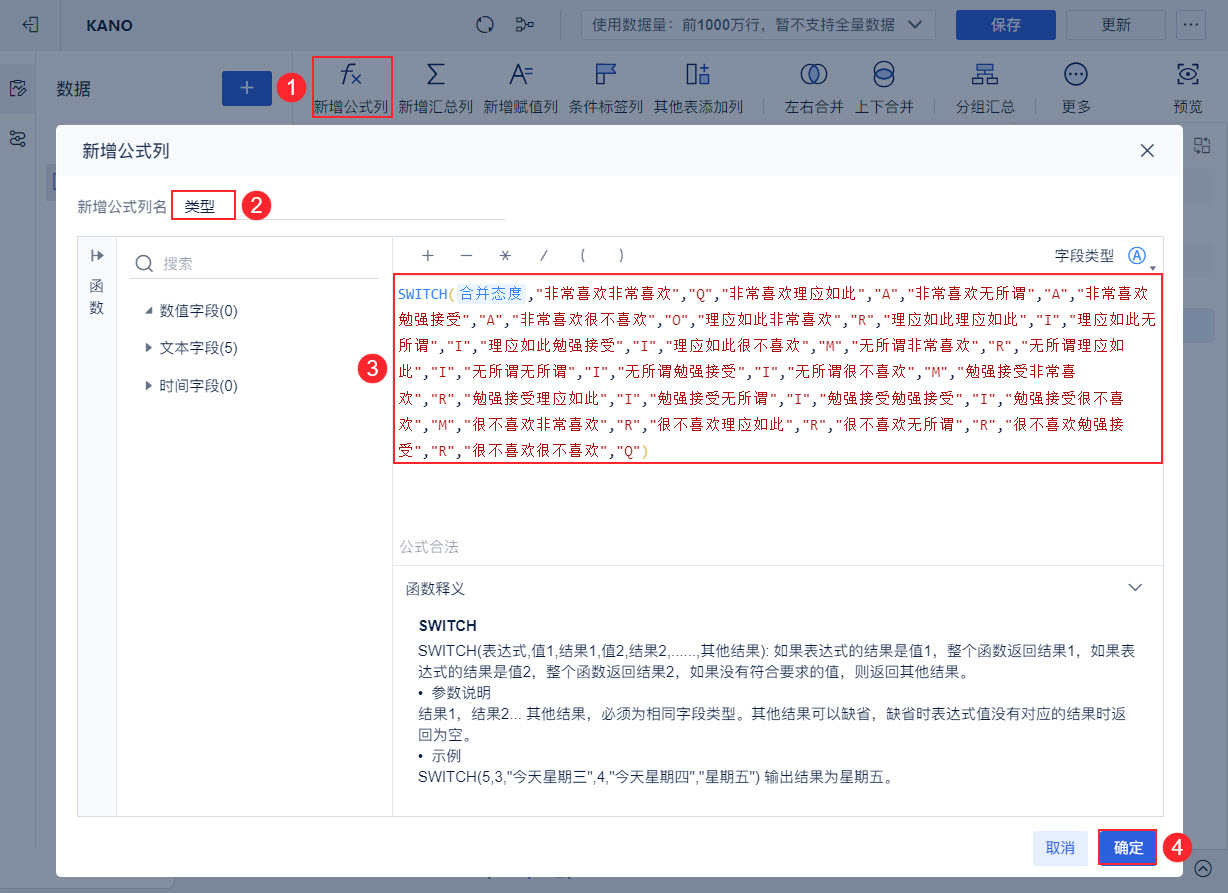Insert multiply asterisk operator
This screenshot has width=1228, height=893.
point(505,256)
